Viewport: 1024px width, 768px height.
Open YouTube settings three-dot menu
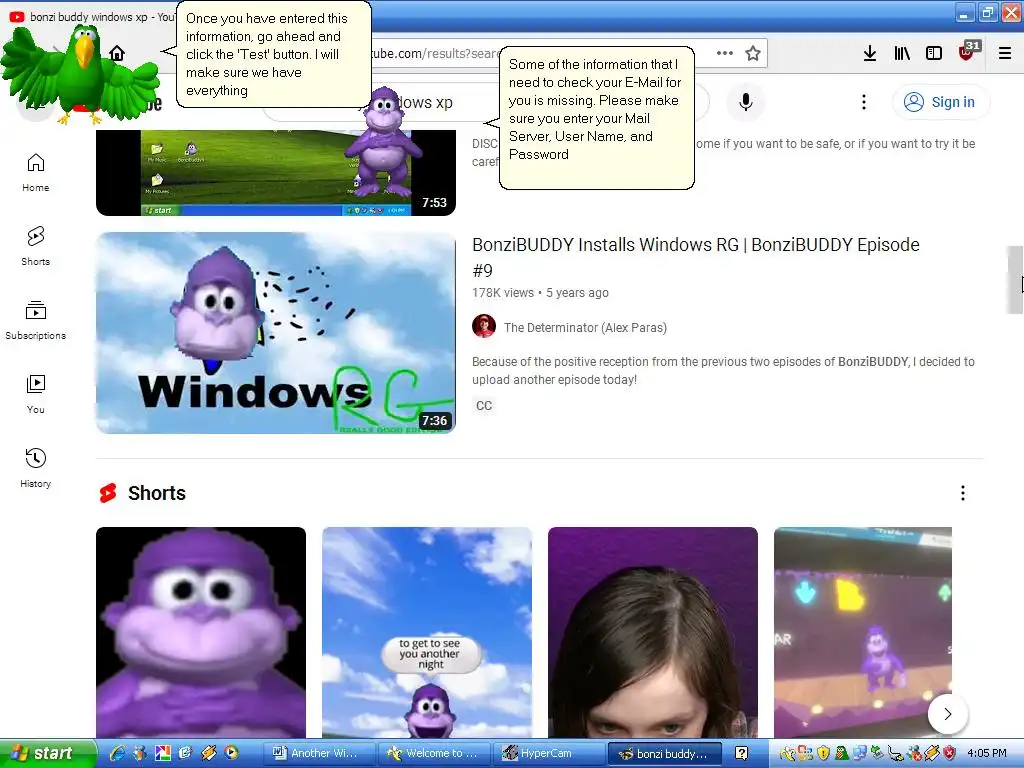pos(863,102)
